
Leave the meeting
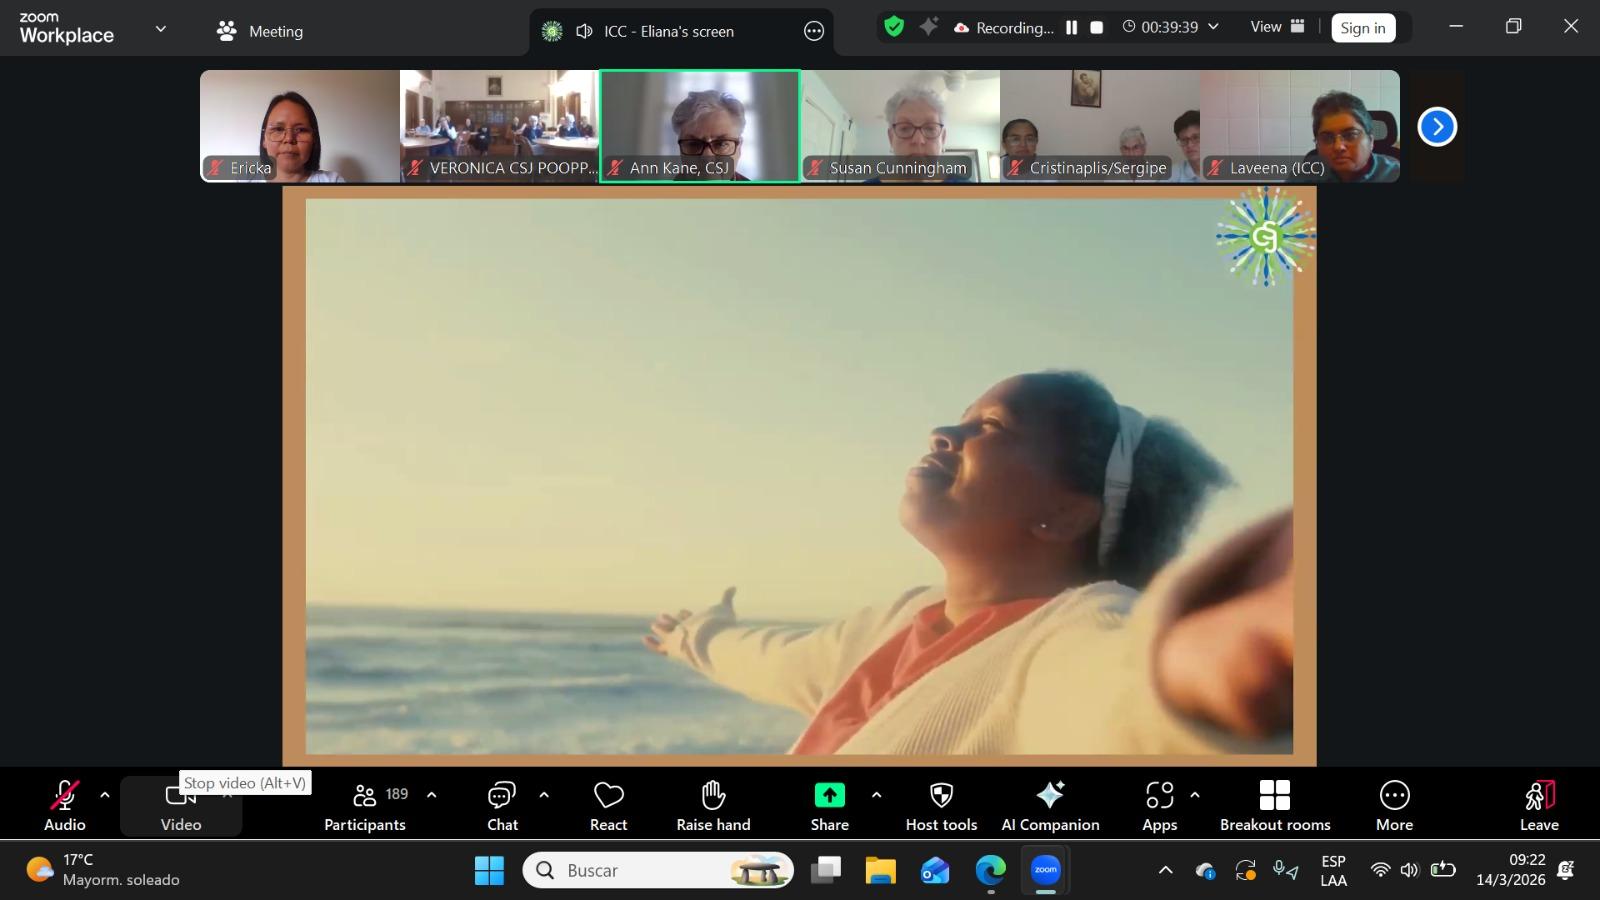1539,805
